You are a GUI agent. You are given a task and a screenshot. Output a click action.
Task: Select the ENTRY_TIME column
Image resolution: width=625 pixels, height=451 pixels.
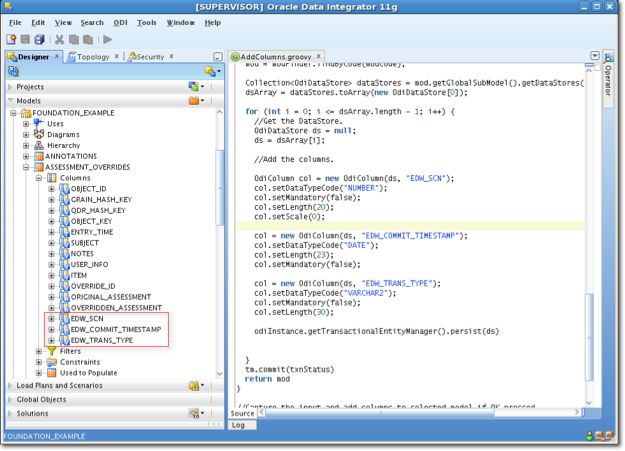point(92,232)
